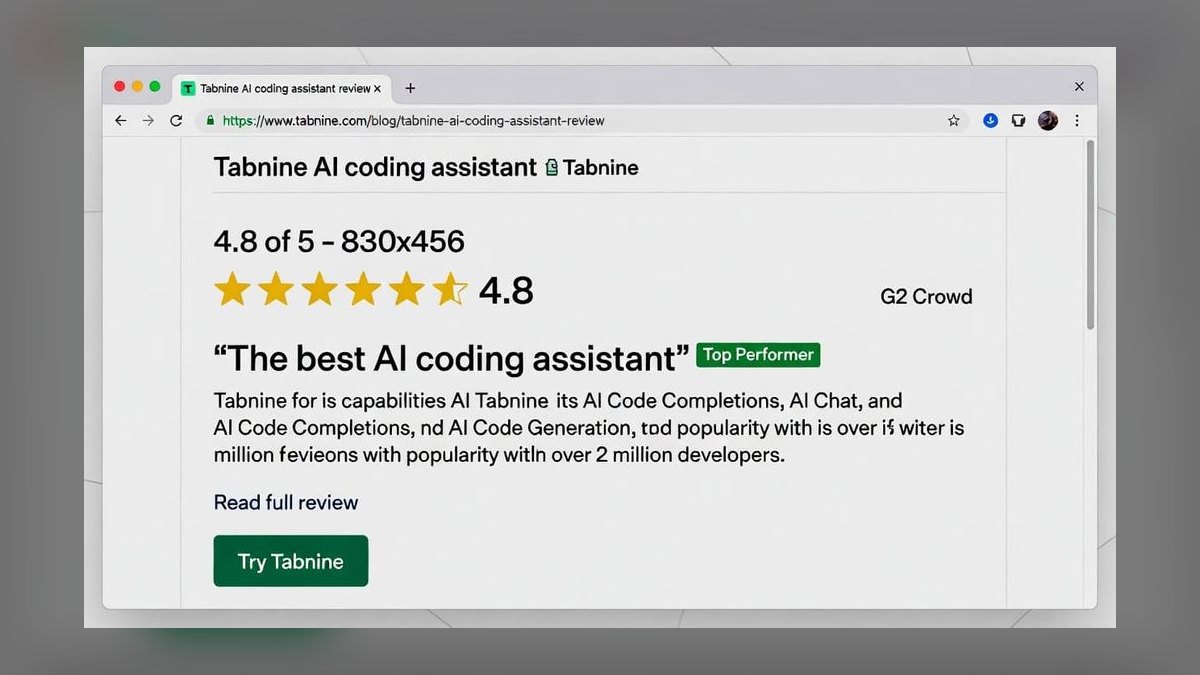This screenshot has width=1200, height=675.
Task: Click the Tabnine AI coding assistant heading
Action: pyautogui.click(x=375, y=167)
